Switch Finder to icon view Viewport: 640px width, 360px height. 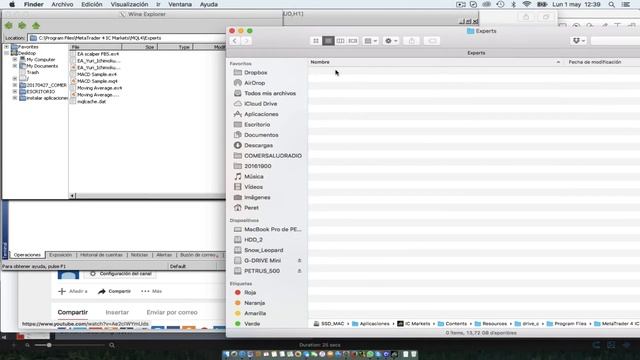pos(316,41)
